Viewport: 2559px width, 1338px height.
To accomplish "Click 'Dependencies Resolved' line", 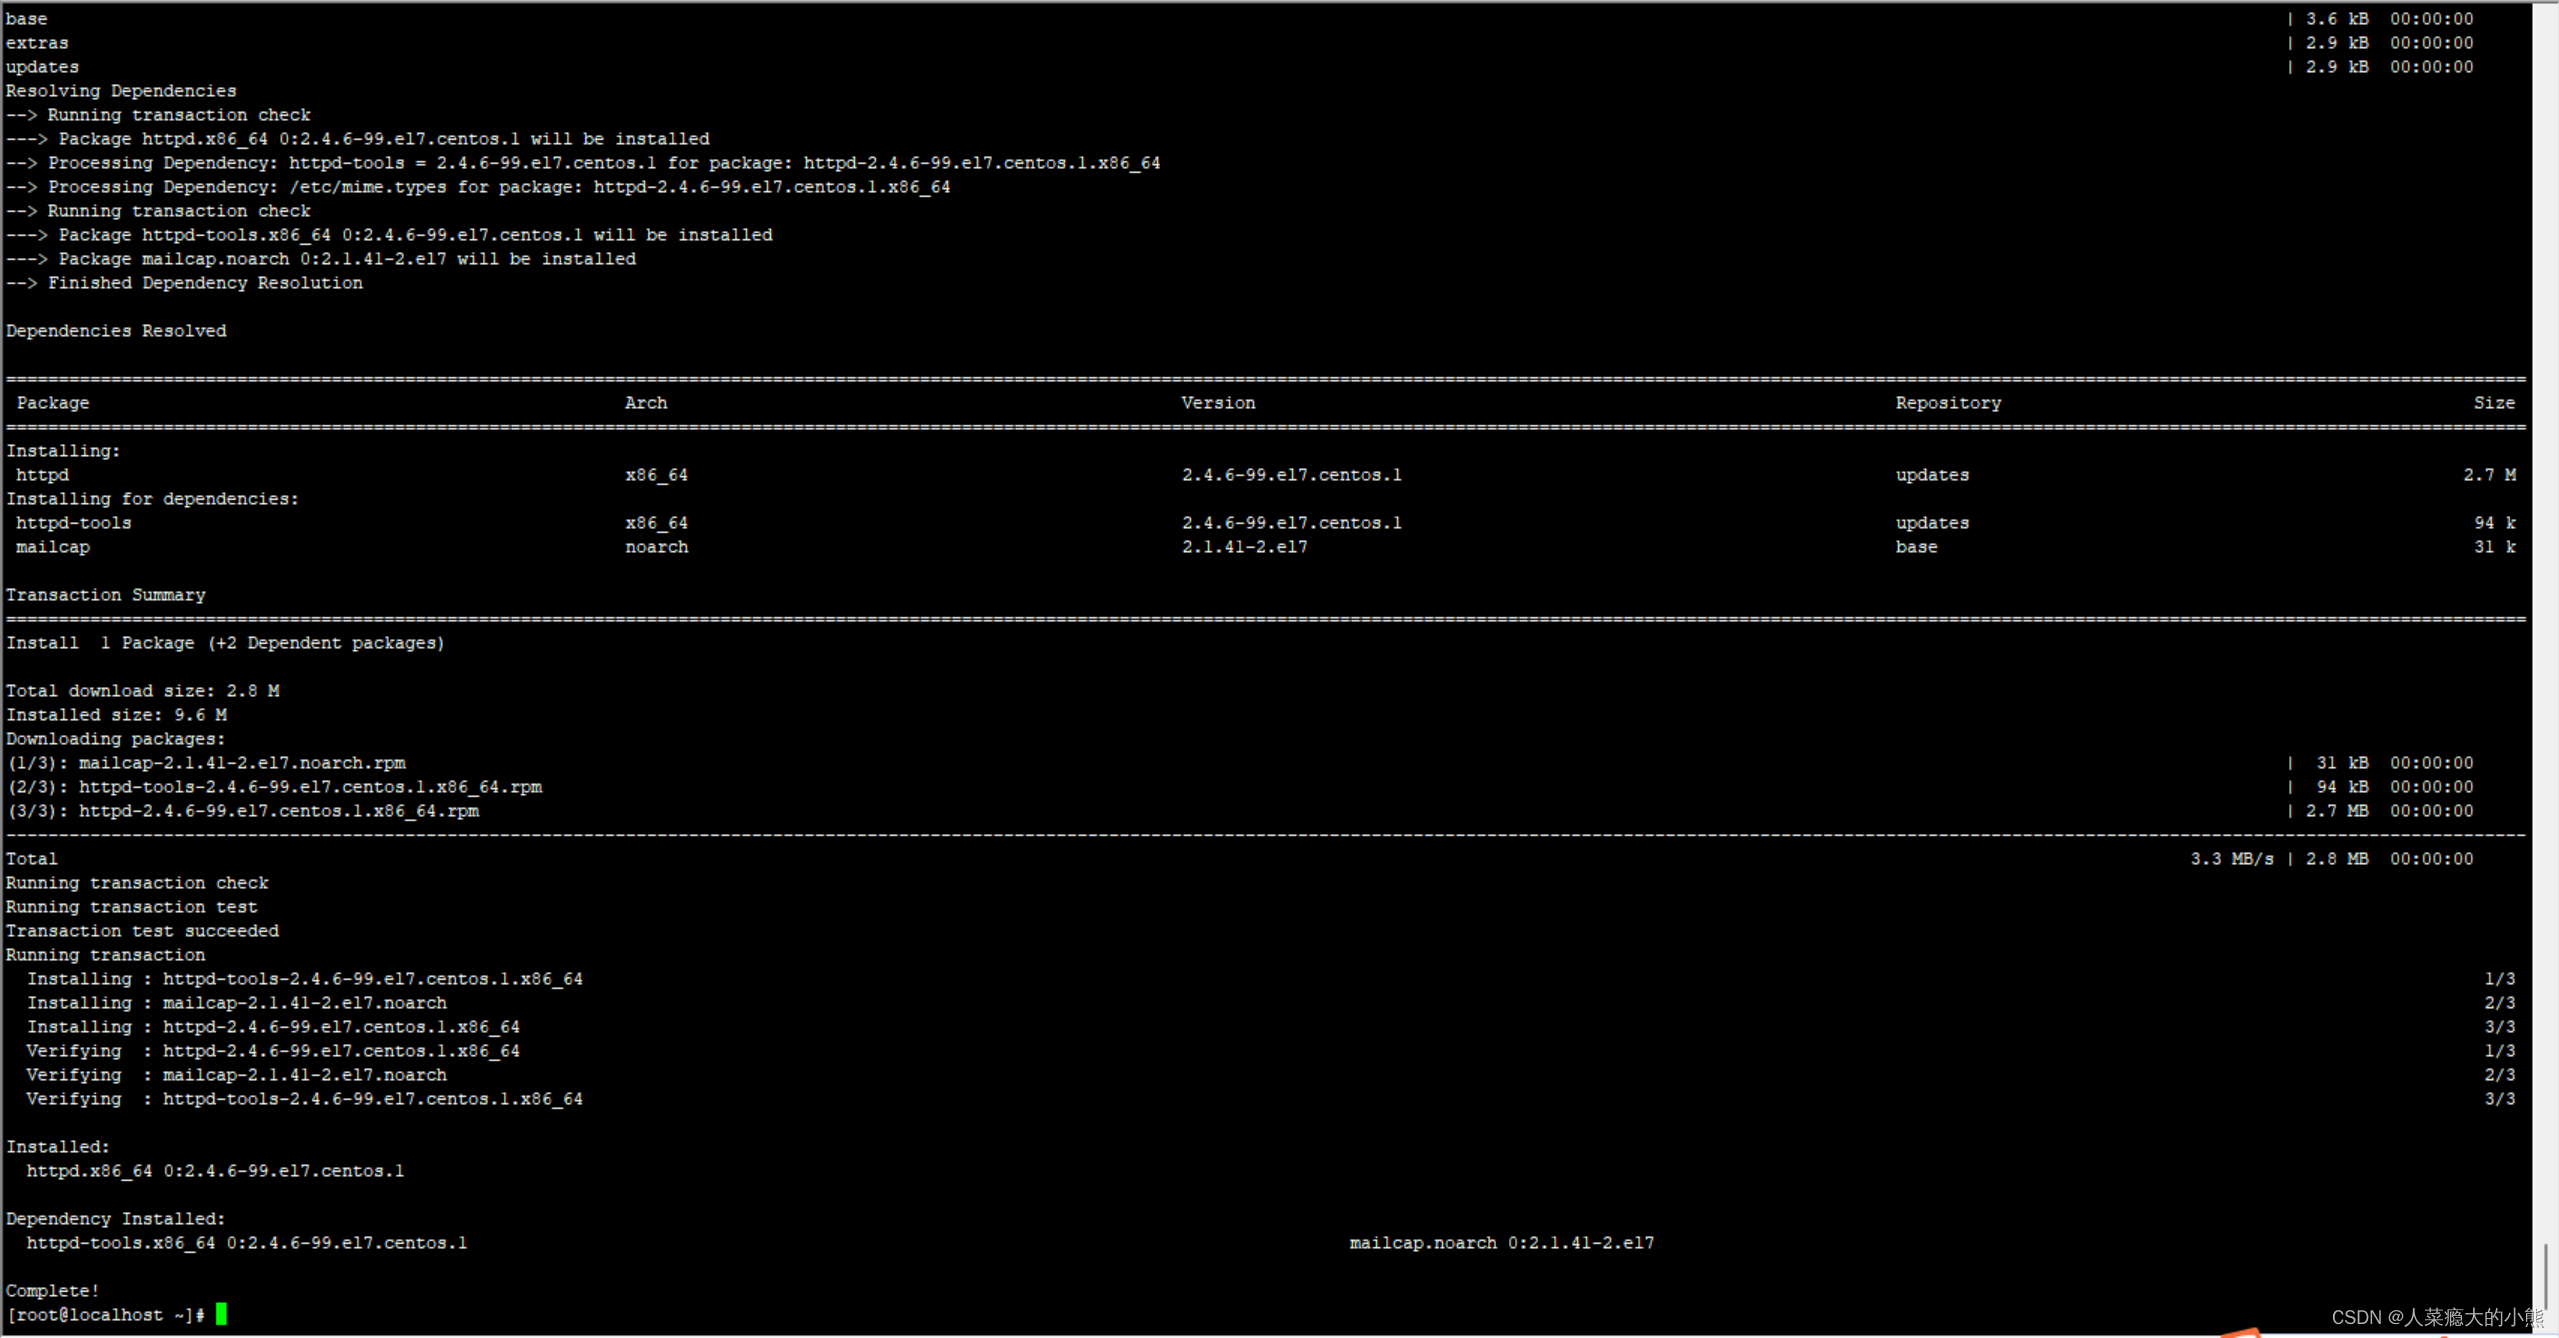I will [x=116, y=331].
